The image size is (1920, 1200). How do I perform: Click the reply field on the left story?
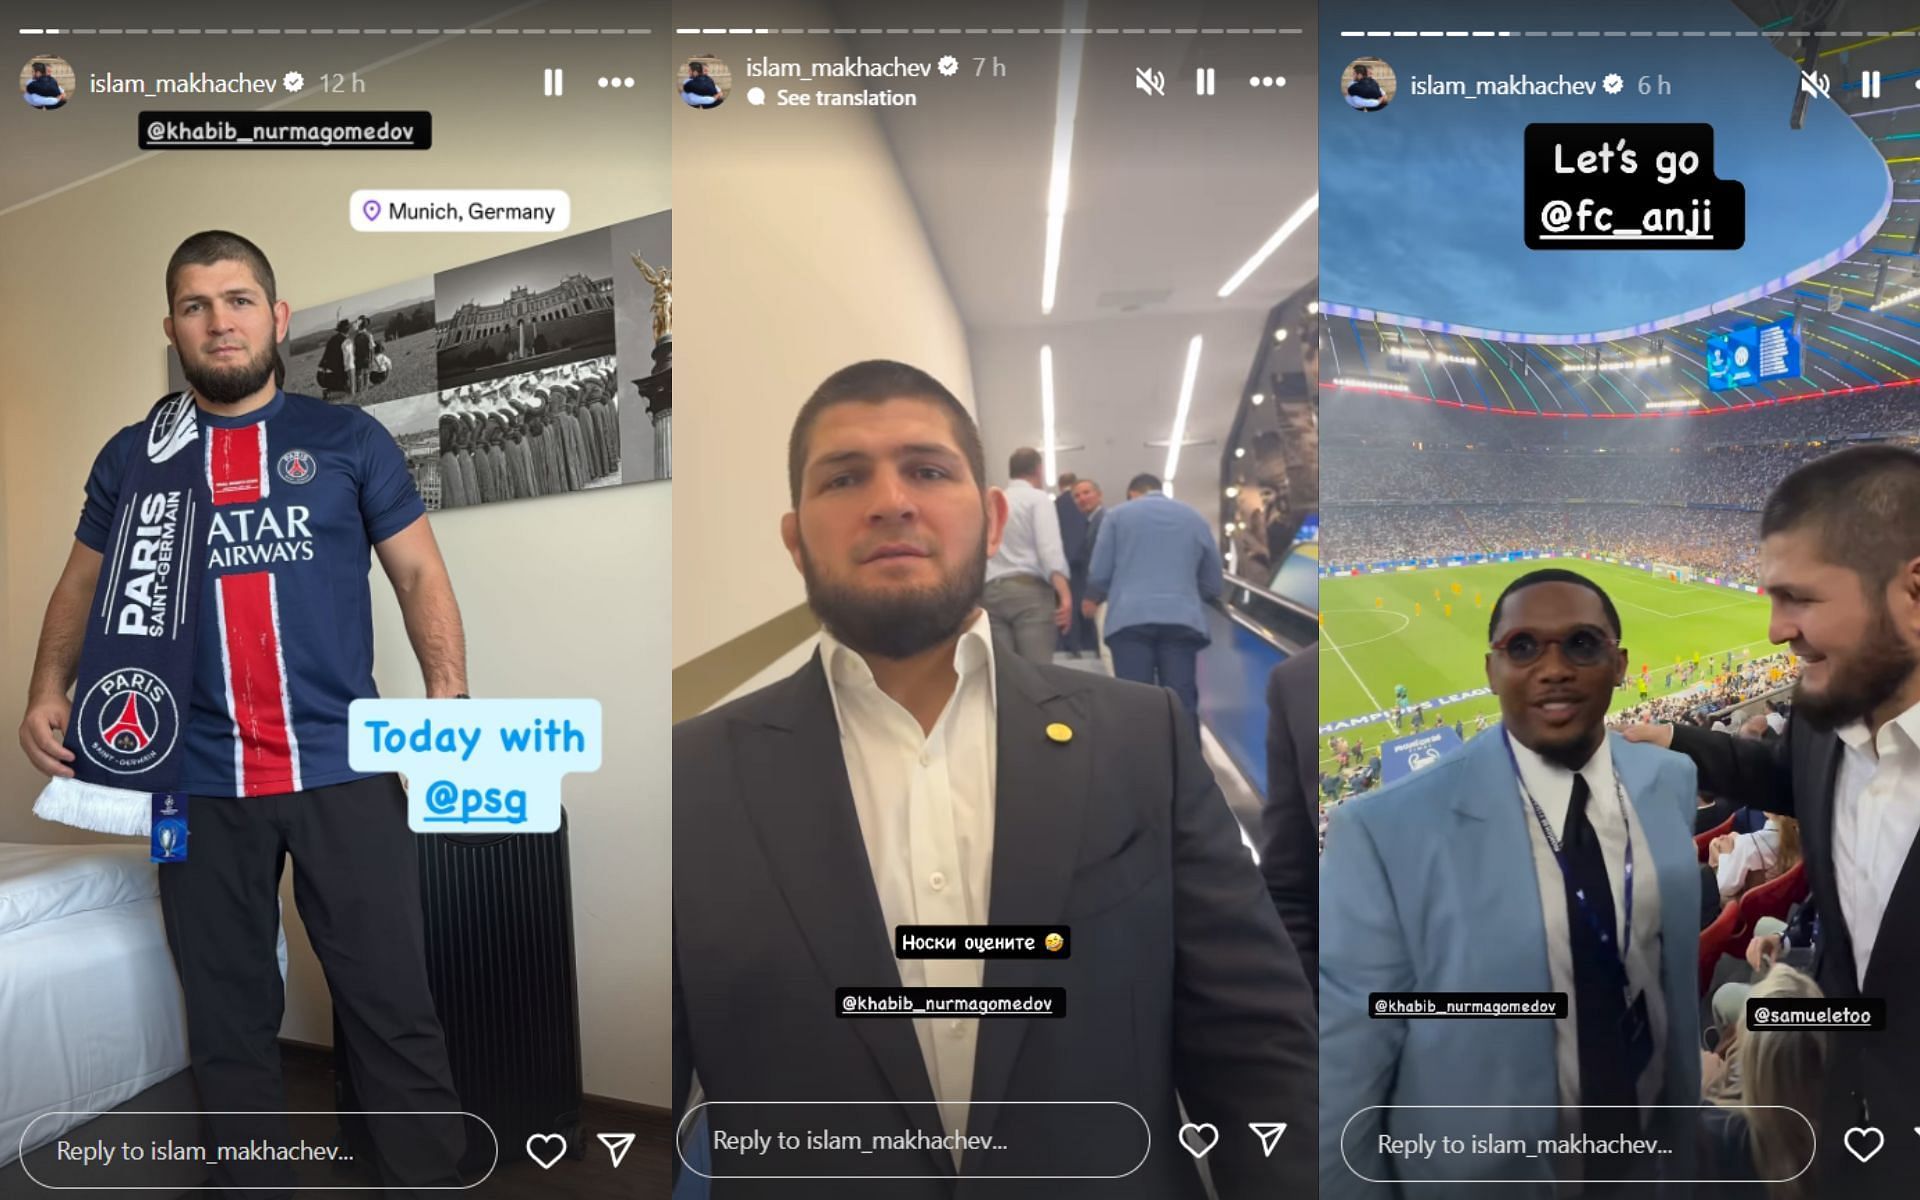[x=258, y=1151]
